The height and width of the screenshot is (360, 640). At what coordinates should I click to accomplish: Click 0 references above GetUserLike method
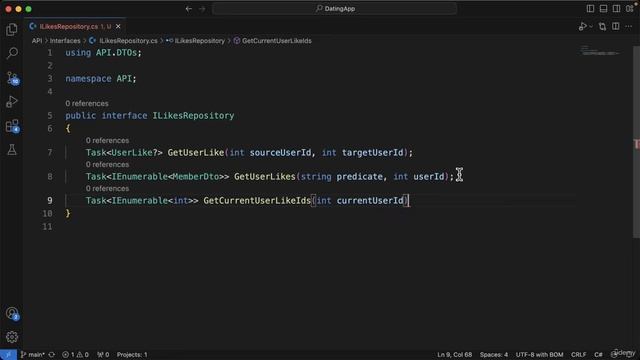107,140
